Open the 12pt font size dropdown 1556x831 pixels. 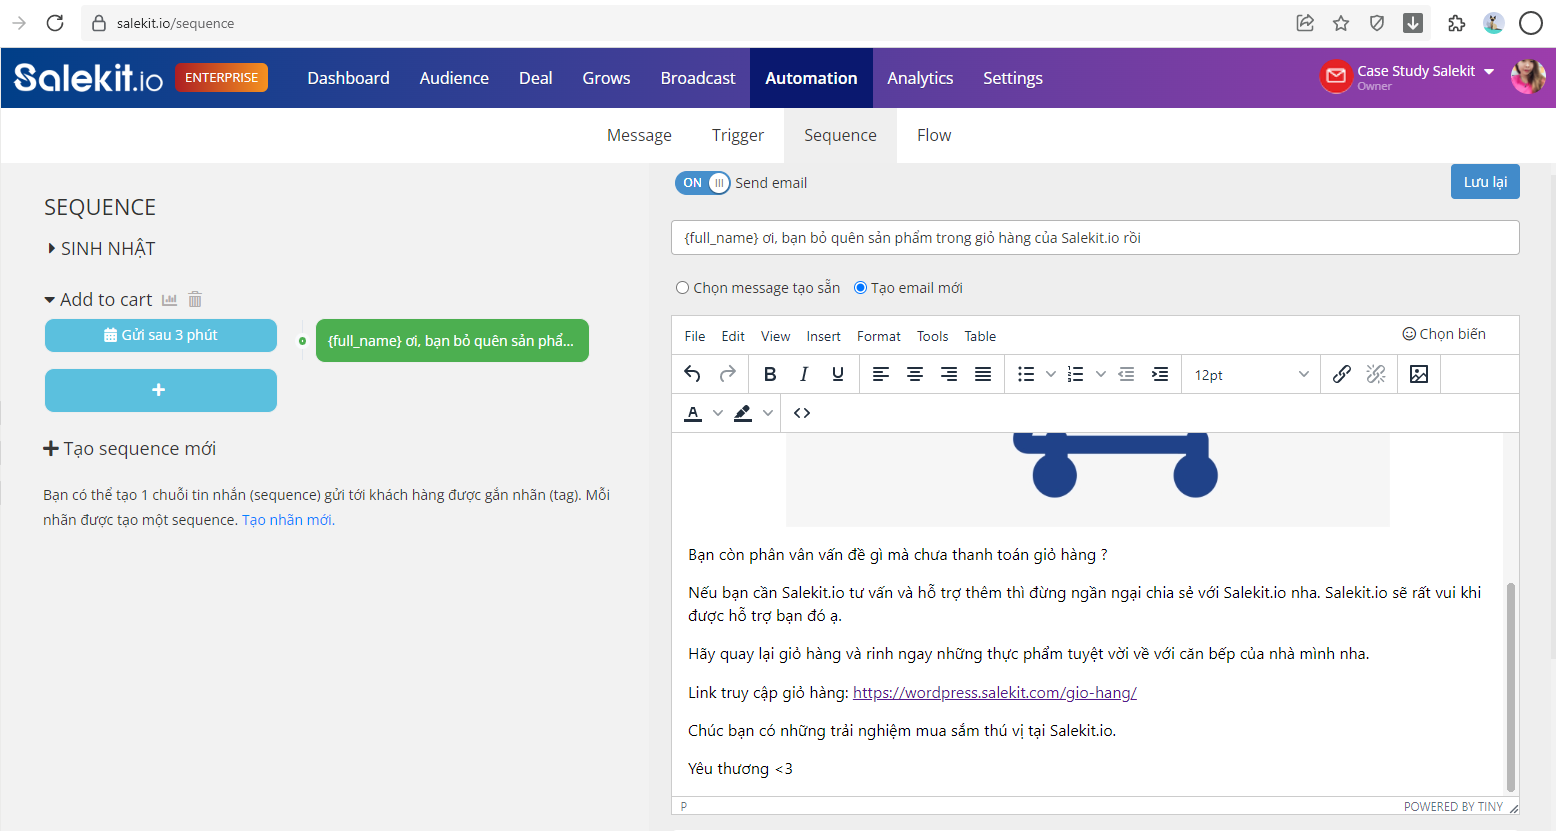pyautogui.click(x=1251, y=374)
